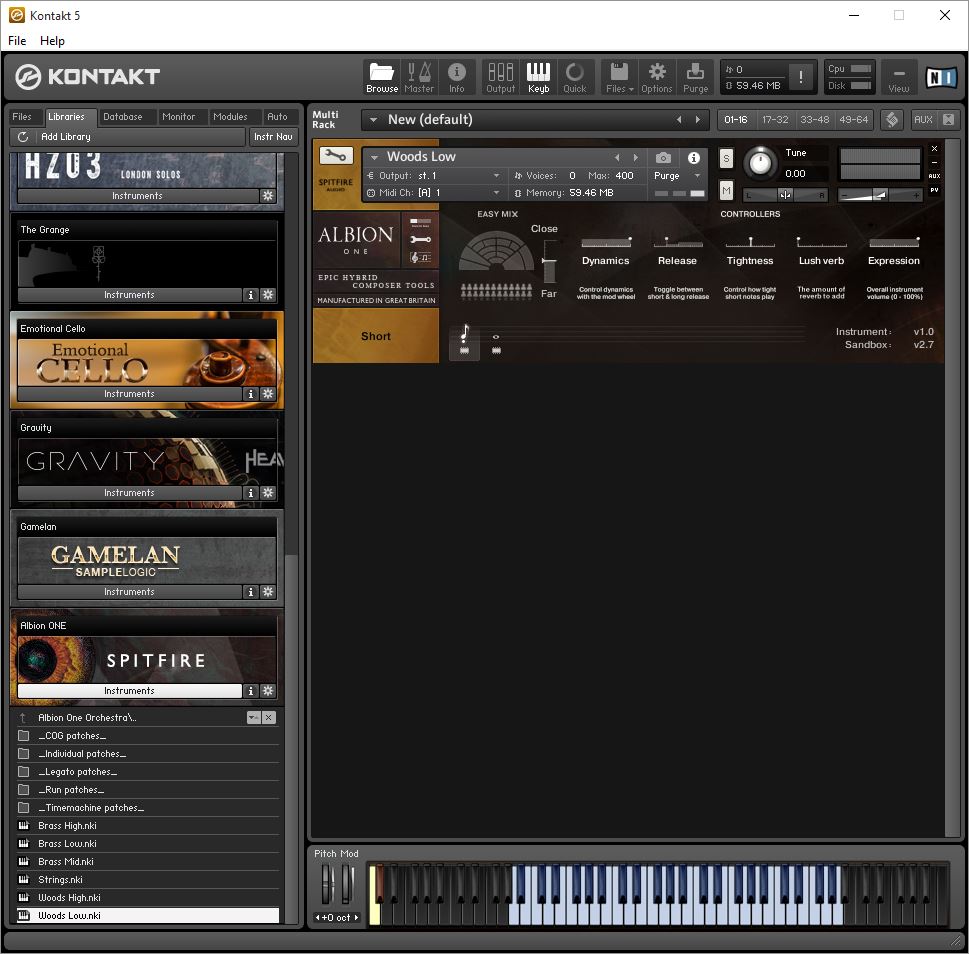Open the File menu
Image resolution: width=969 pixels, height=954 pixels.
point(17,41)
